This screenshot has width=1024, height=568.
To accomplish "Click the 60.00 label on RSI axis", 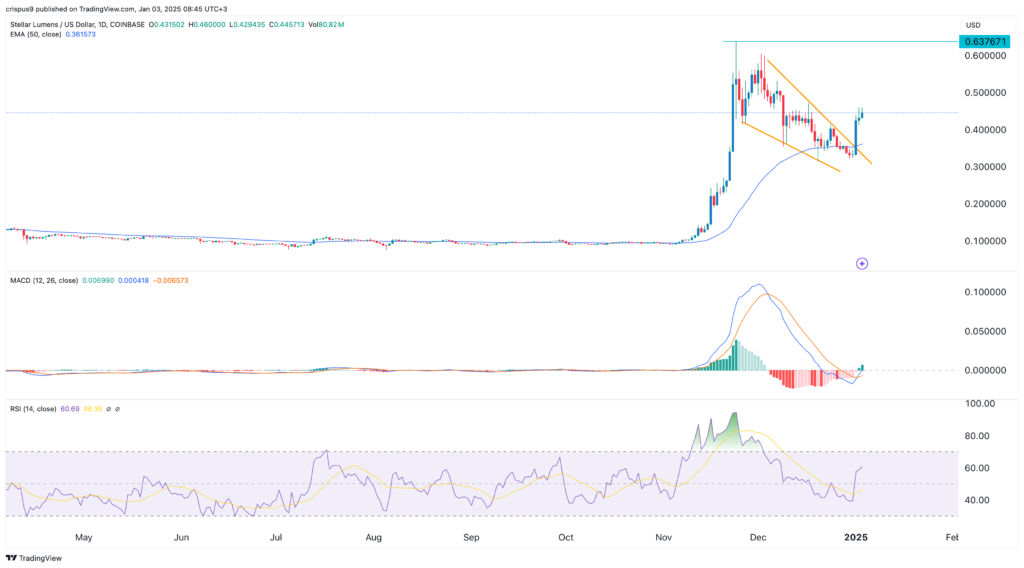I will (x=977, y=468).
